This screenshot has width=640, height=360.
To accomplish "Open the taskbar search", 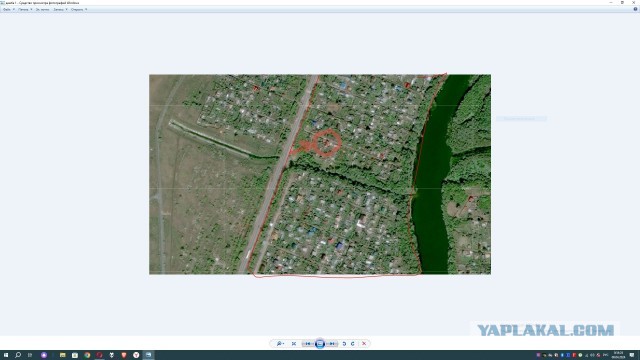I will [x=18, y=355].
